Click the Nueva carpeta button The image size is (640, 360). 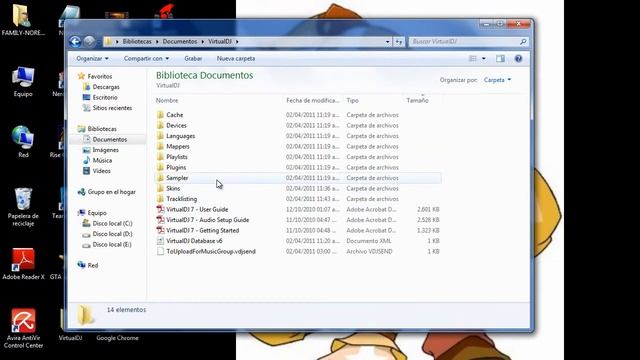(236, 59)
